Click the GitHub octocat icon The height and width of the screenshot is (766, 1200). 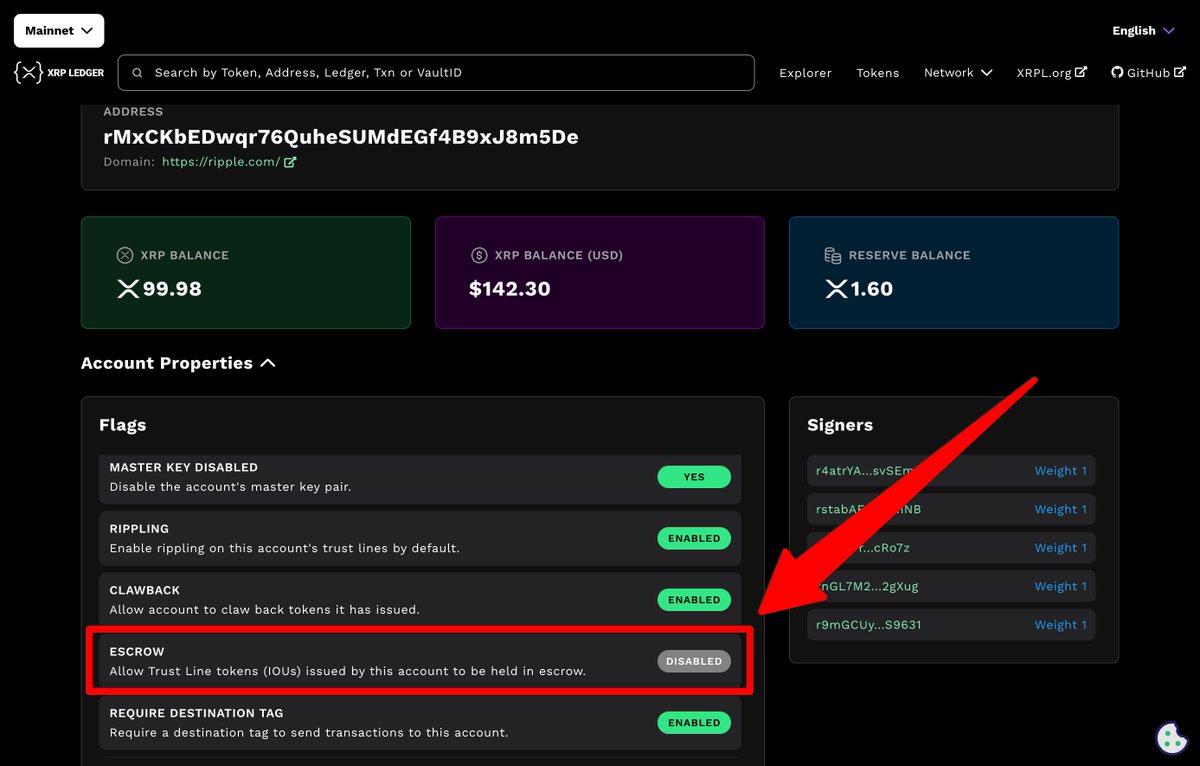point(1117,73)
